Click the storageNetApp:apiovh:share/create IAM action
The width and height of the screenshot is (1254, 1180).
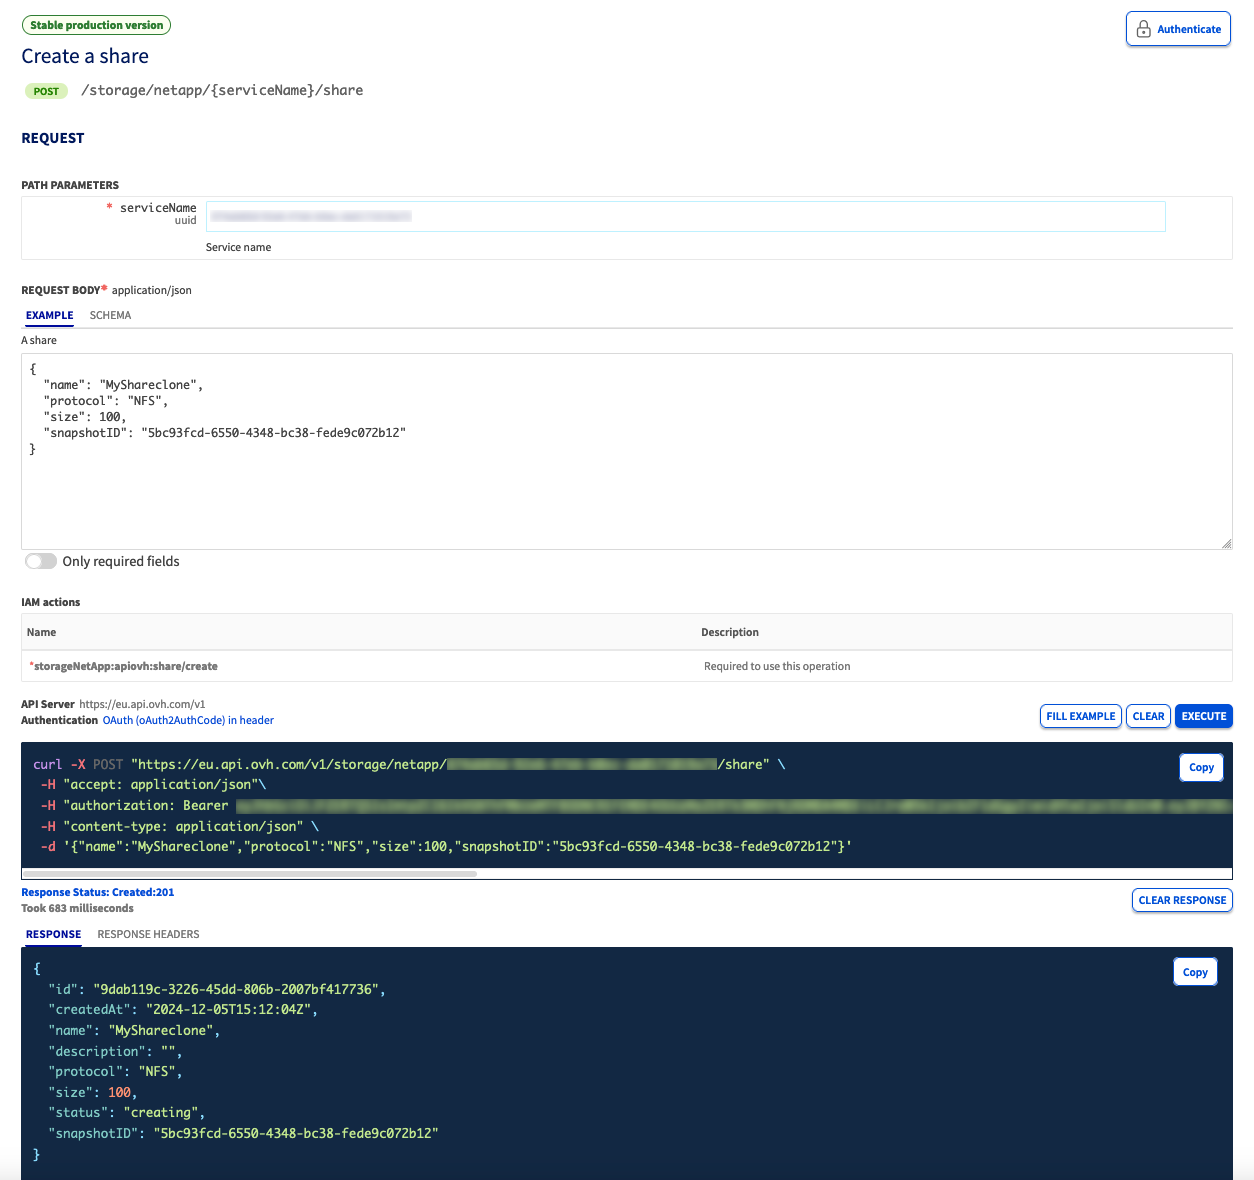point(125,666)
